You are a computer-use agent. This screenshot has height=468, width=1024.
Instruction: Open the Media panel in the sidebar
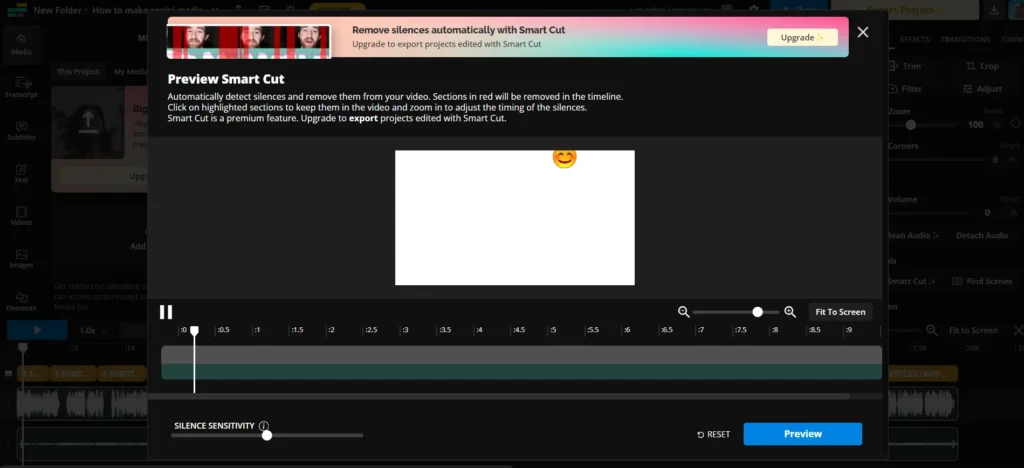coord(21,44)
